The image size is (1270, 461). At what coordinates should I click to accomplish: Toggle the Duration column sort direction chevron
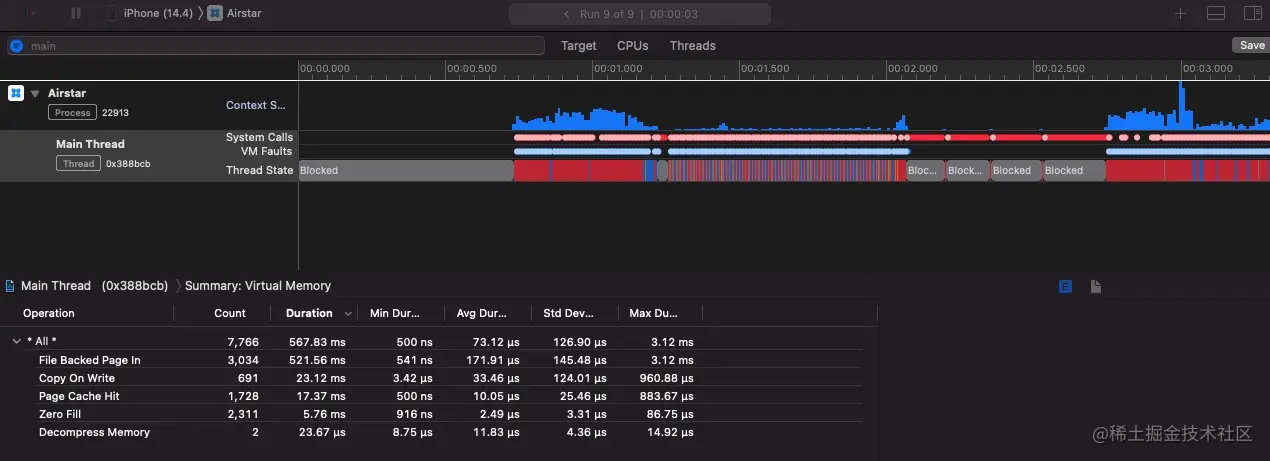point(348,314)
